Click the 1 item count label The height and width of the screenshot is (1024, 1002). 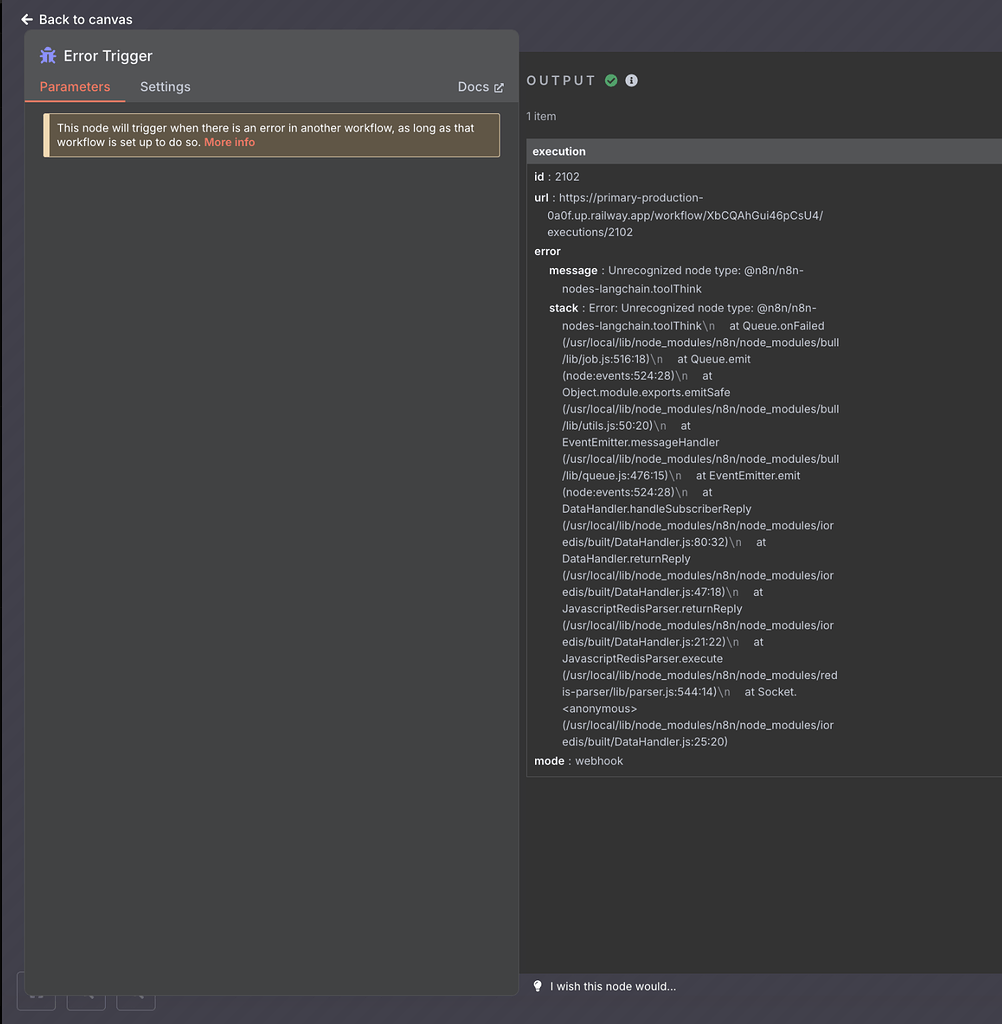click(x=541, y=116)
